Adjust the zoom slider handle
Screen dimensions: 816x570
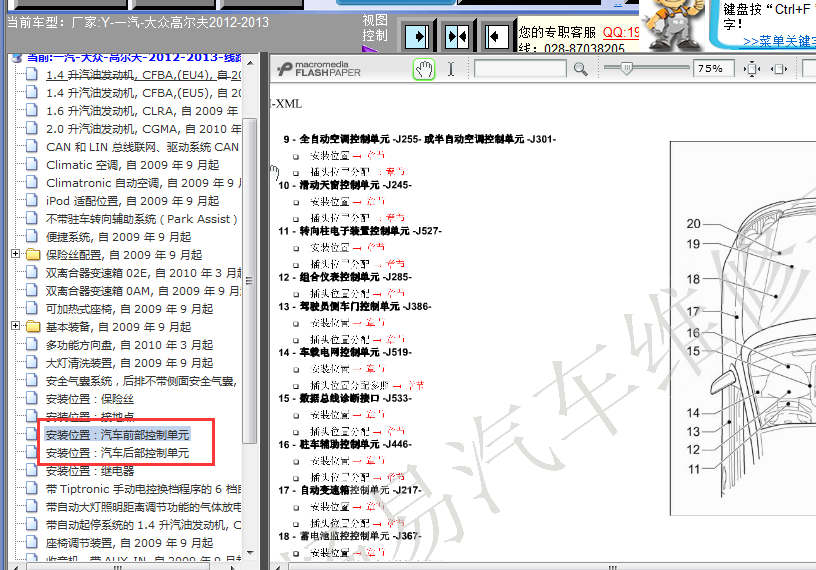pyautogui.click(x=627, y=68)
